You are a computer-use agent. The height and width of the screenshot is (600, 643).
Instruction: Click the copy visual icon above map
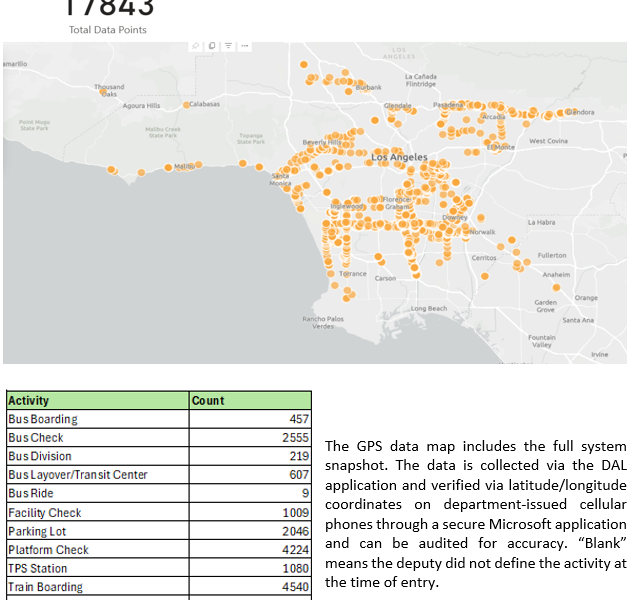click(213, 46)
